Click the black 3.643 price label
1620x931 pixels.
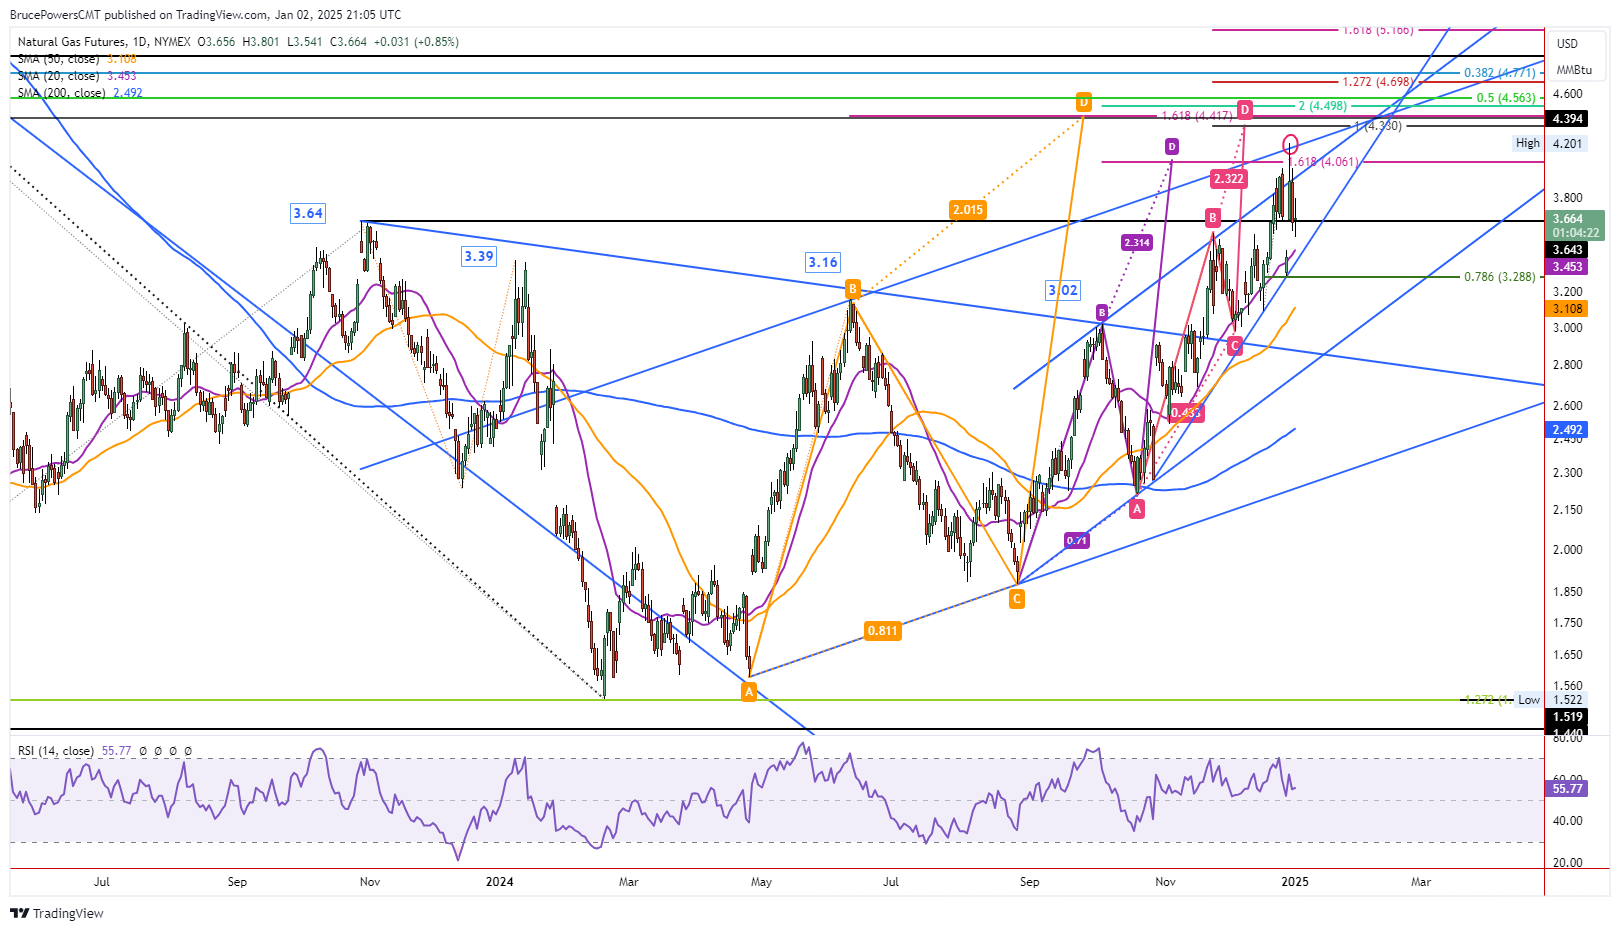point(1567,250)
